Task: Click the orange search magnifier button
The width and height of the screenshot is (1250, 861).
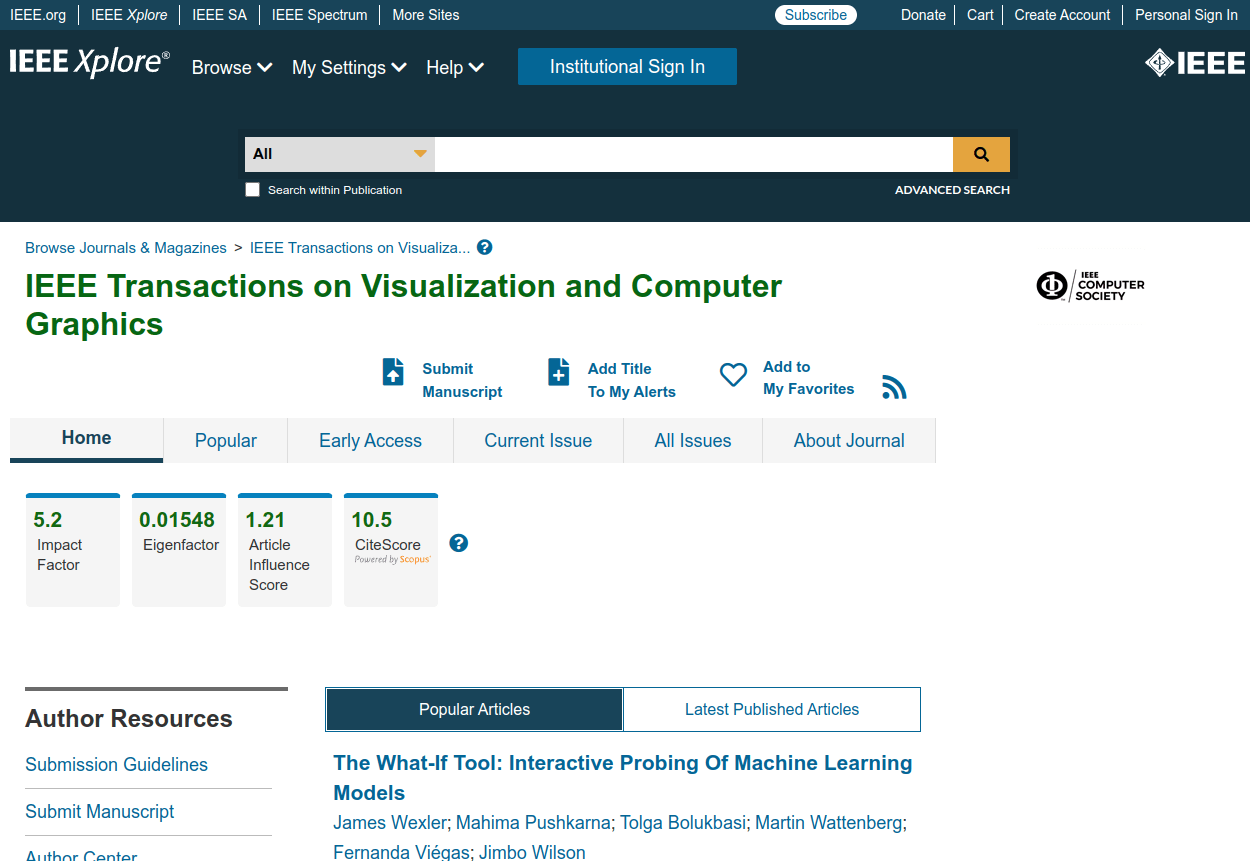Action: coord(981,154)
